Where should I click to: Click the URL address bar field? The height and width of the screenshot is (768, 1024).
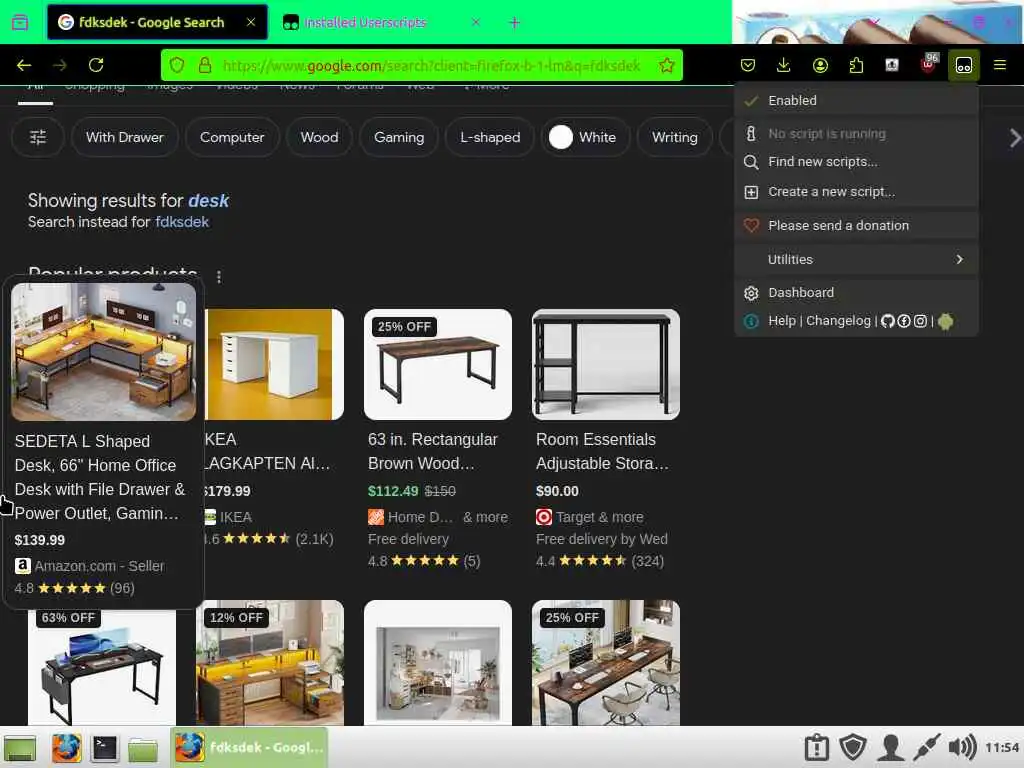click(x=431, y=65)
